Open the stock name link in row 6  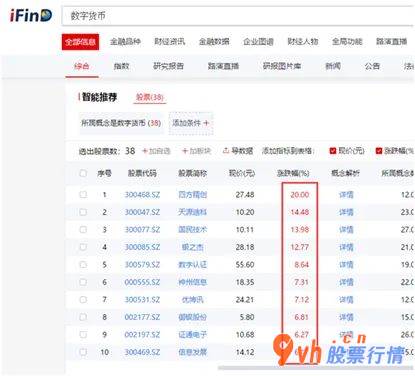pos(193,282)
